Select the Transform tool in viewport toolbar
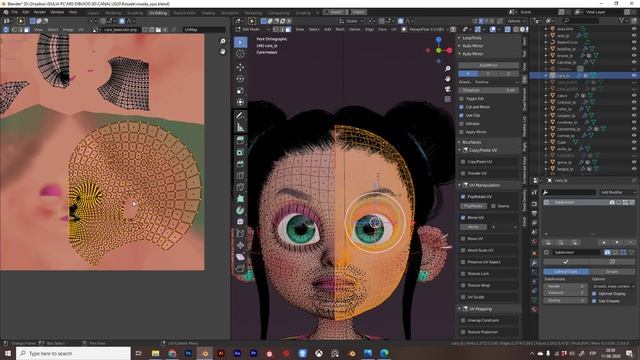 (x=240, y=102)
